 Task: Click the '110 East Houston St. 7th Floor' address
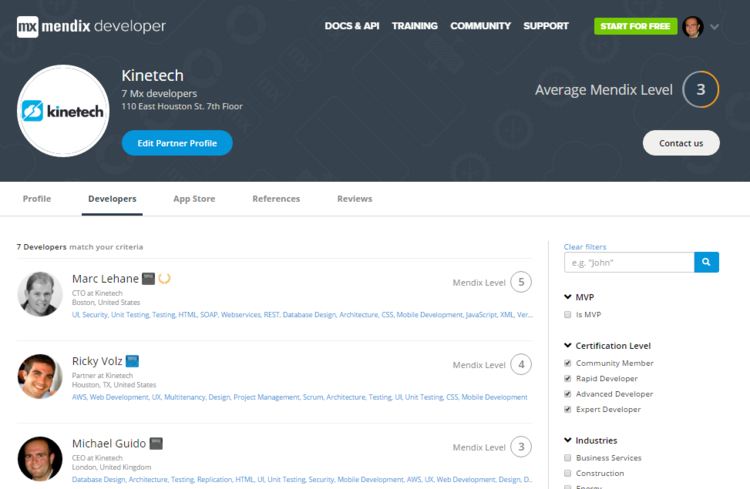tap(182, 106)
